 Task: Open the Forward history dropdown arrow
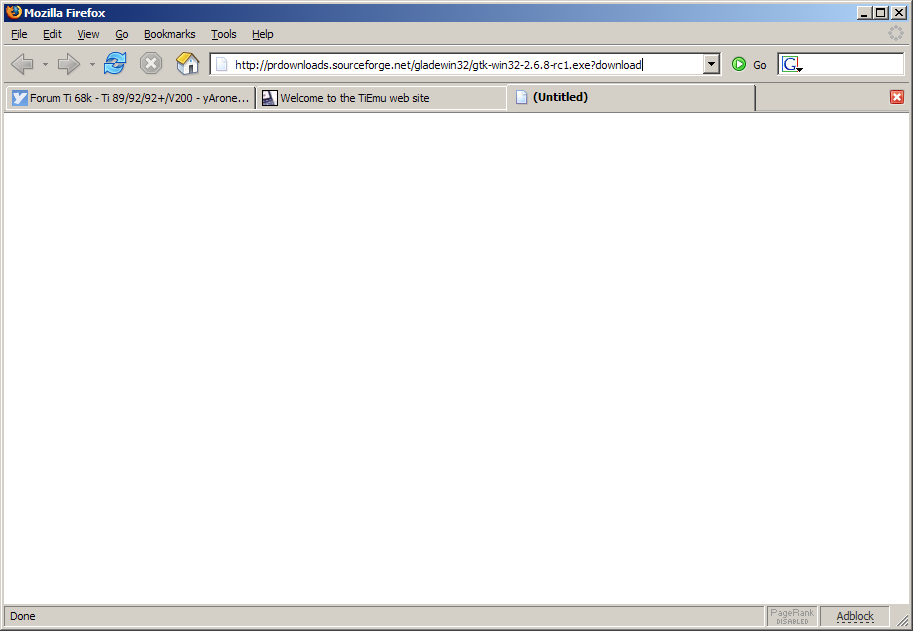point(92,64)
